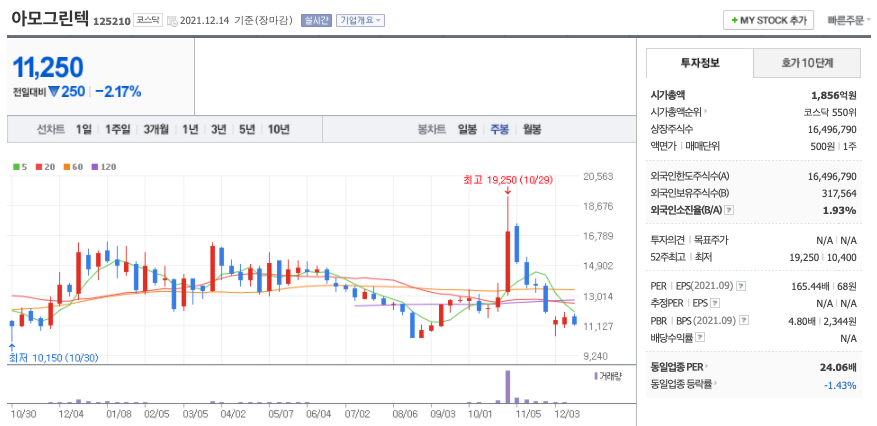Click the 4.80배 PBR value
Image resolution: width=877 pixels, height=426 pixels.
pyautogui.click(x=801, y=321)
